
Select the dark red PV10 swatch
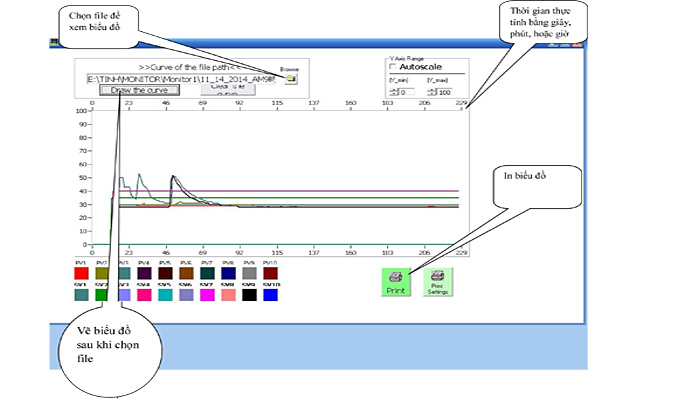(270, 273)
